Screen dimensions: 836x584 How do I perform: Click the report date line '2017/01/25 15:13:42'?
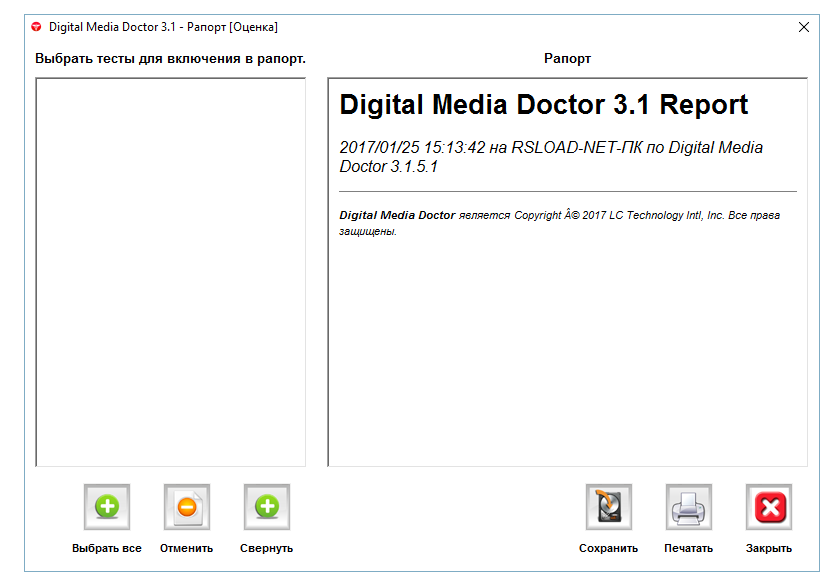412,147
